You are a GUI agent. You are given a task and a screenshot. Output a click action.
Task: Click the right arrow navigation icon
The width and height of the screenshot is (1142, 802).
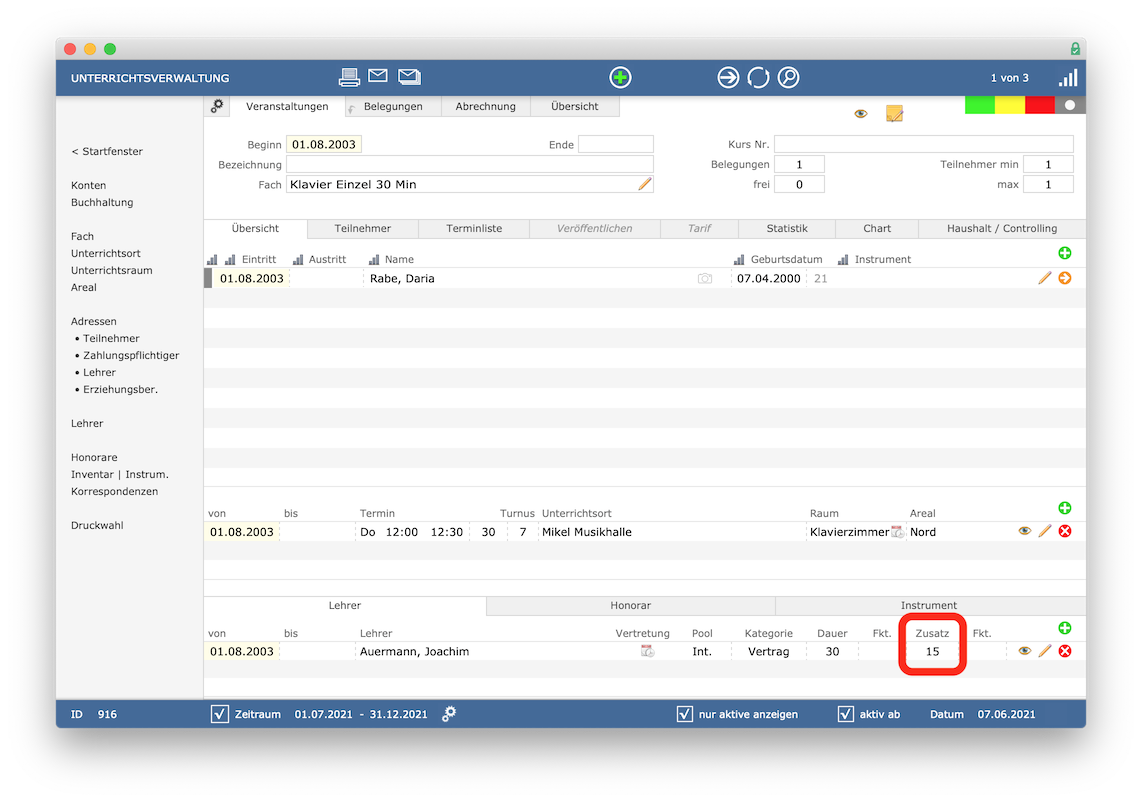tap(728, 77)
